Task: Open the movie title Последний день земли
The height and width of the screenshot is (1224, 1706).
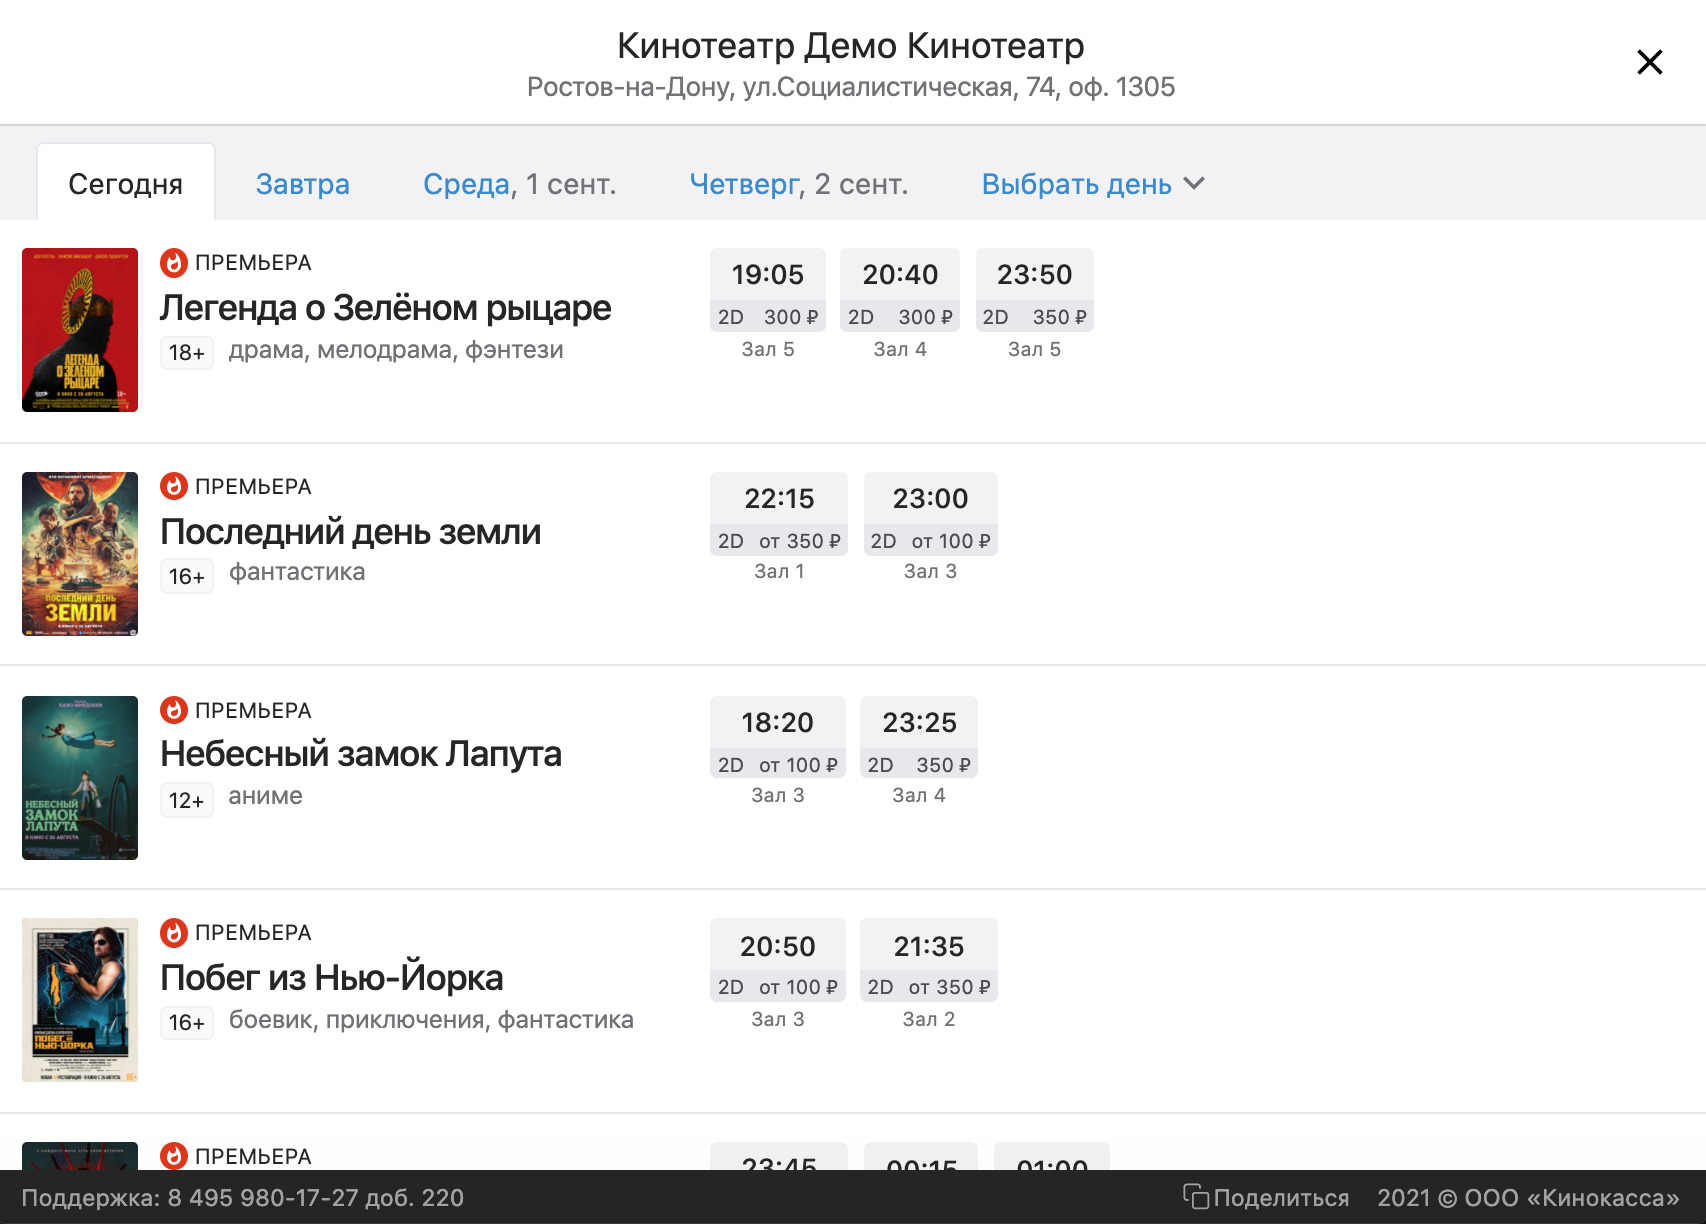Action: pyautogui.click(x=350, y=532)
